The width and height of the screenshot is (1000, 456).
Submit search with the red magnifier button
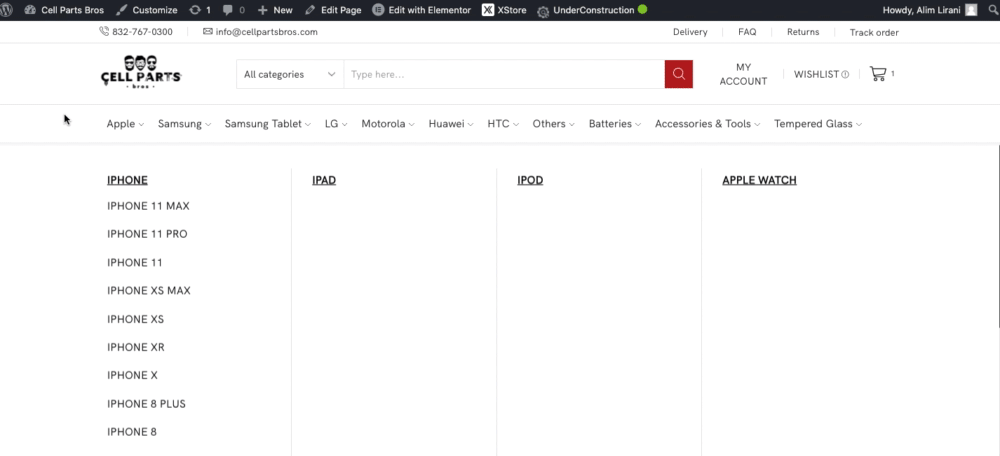[x=679, y=74]
